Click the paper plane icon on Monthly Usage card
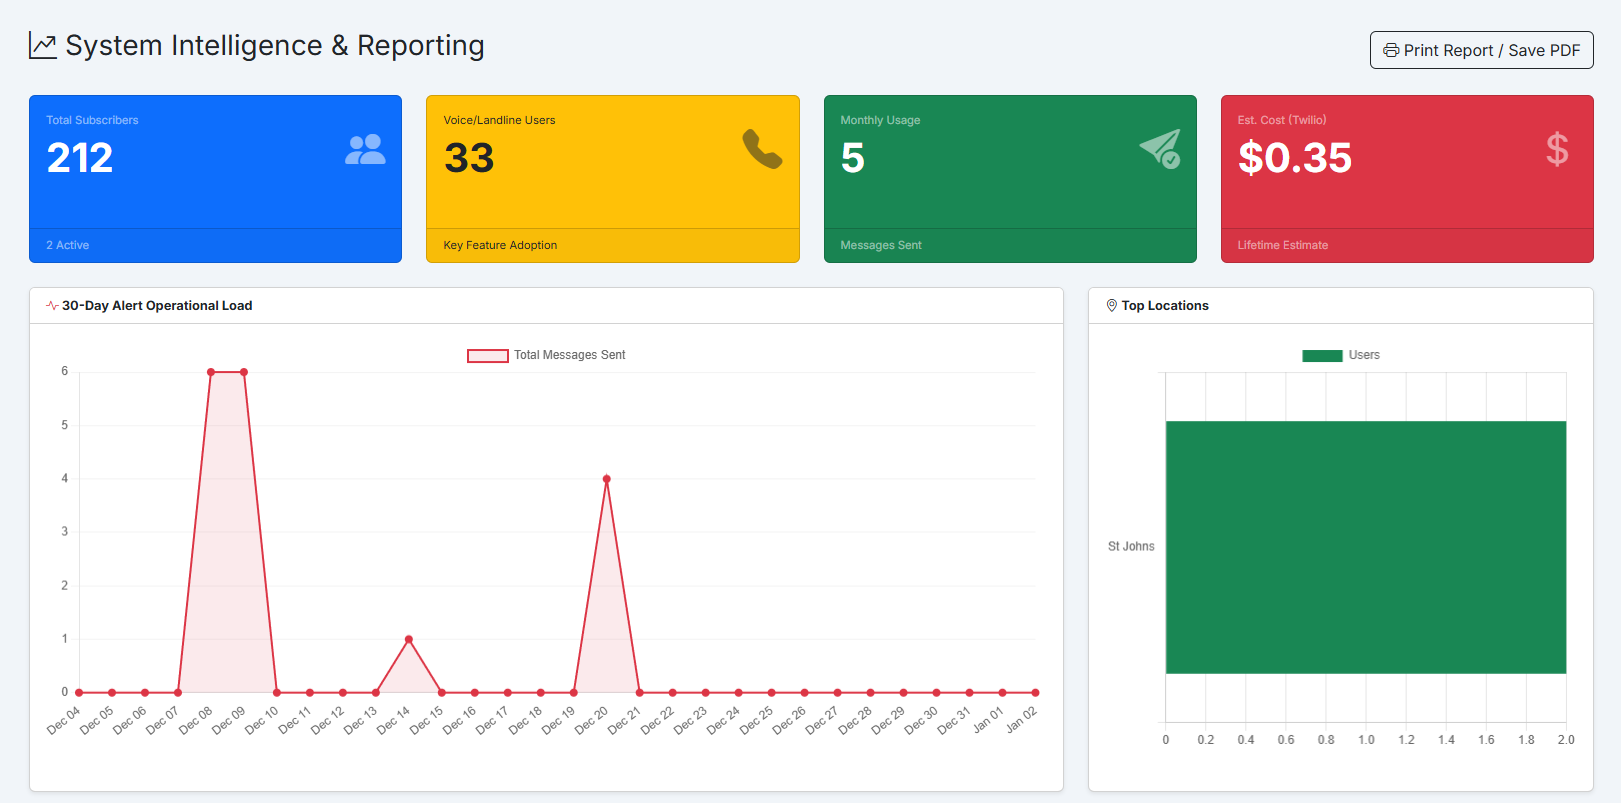The width and height of the screenshot is (1621, 803). (x=1160, y=149)
